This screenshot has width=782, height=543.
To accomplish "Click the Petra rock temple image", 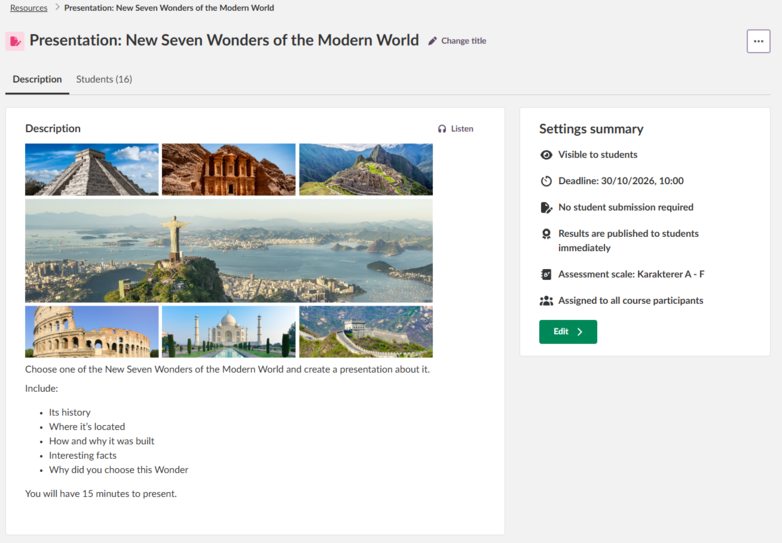I will coord(228,170).
